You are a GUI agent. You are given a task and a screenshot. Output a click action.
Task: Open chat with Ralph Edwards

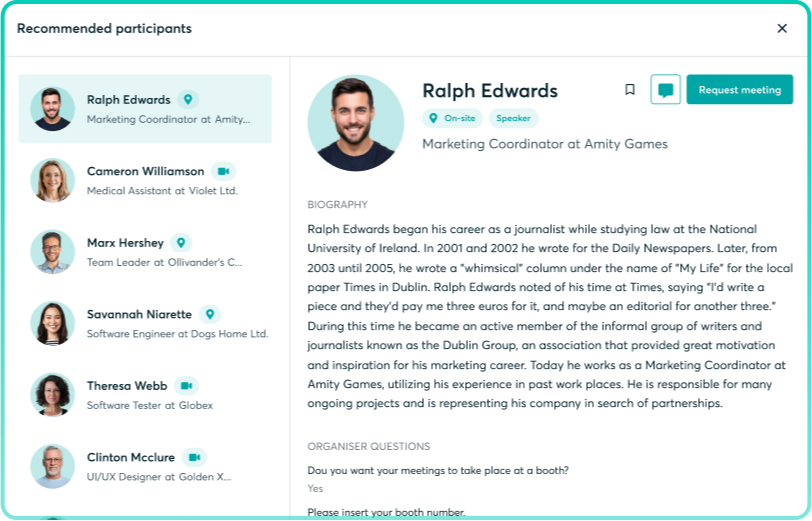point(665,90)
